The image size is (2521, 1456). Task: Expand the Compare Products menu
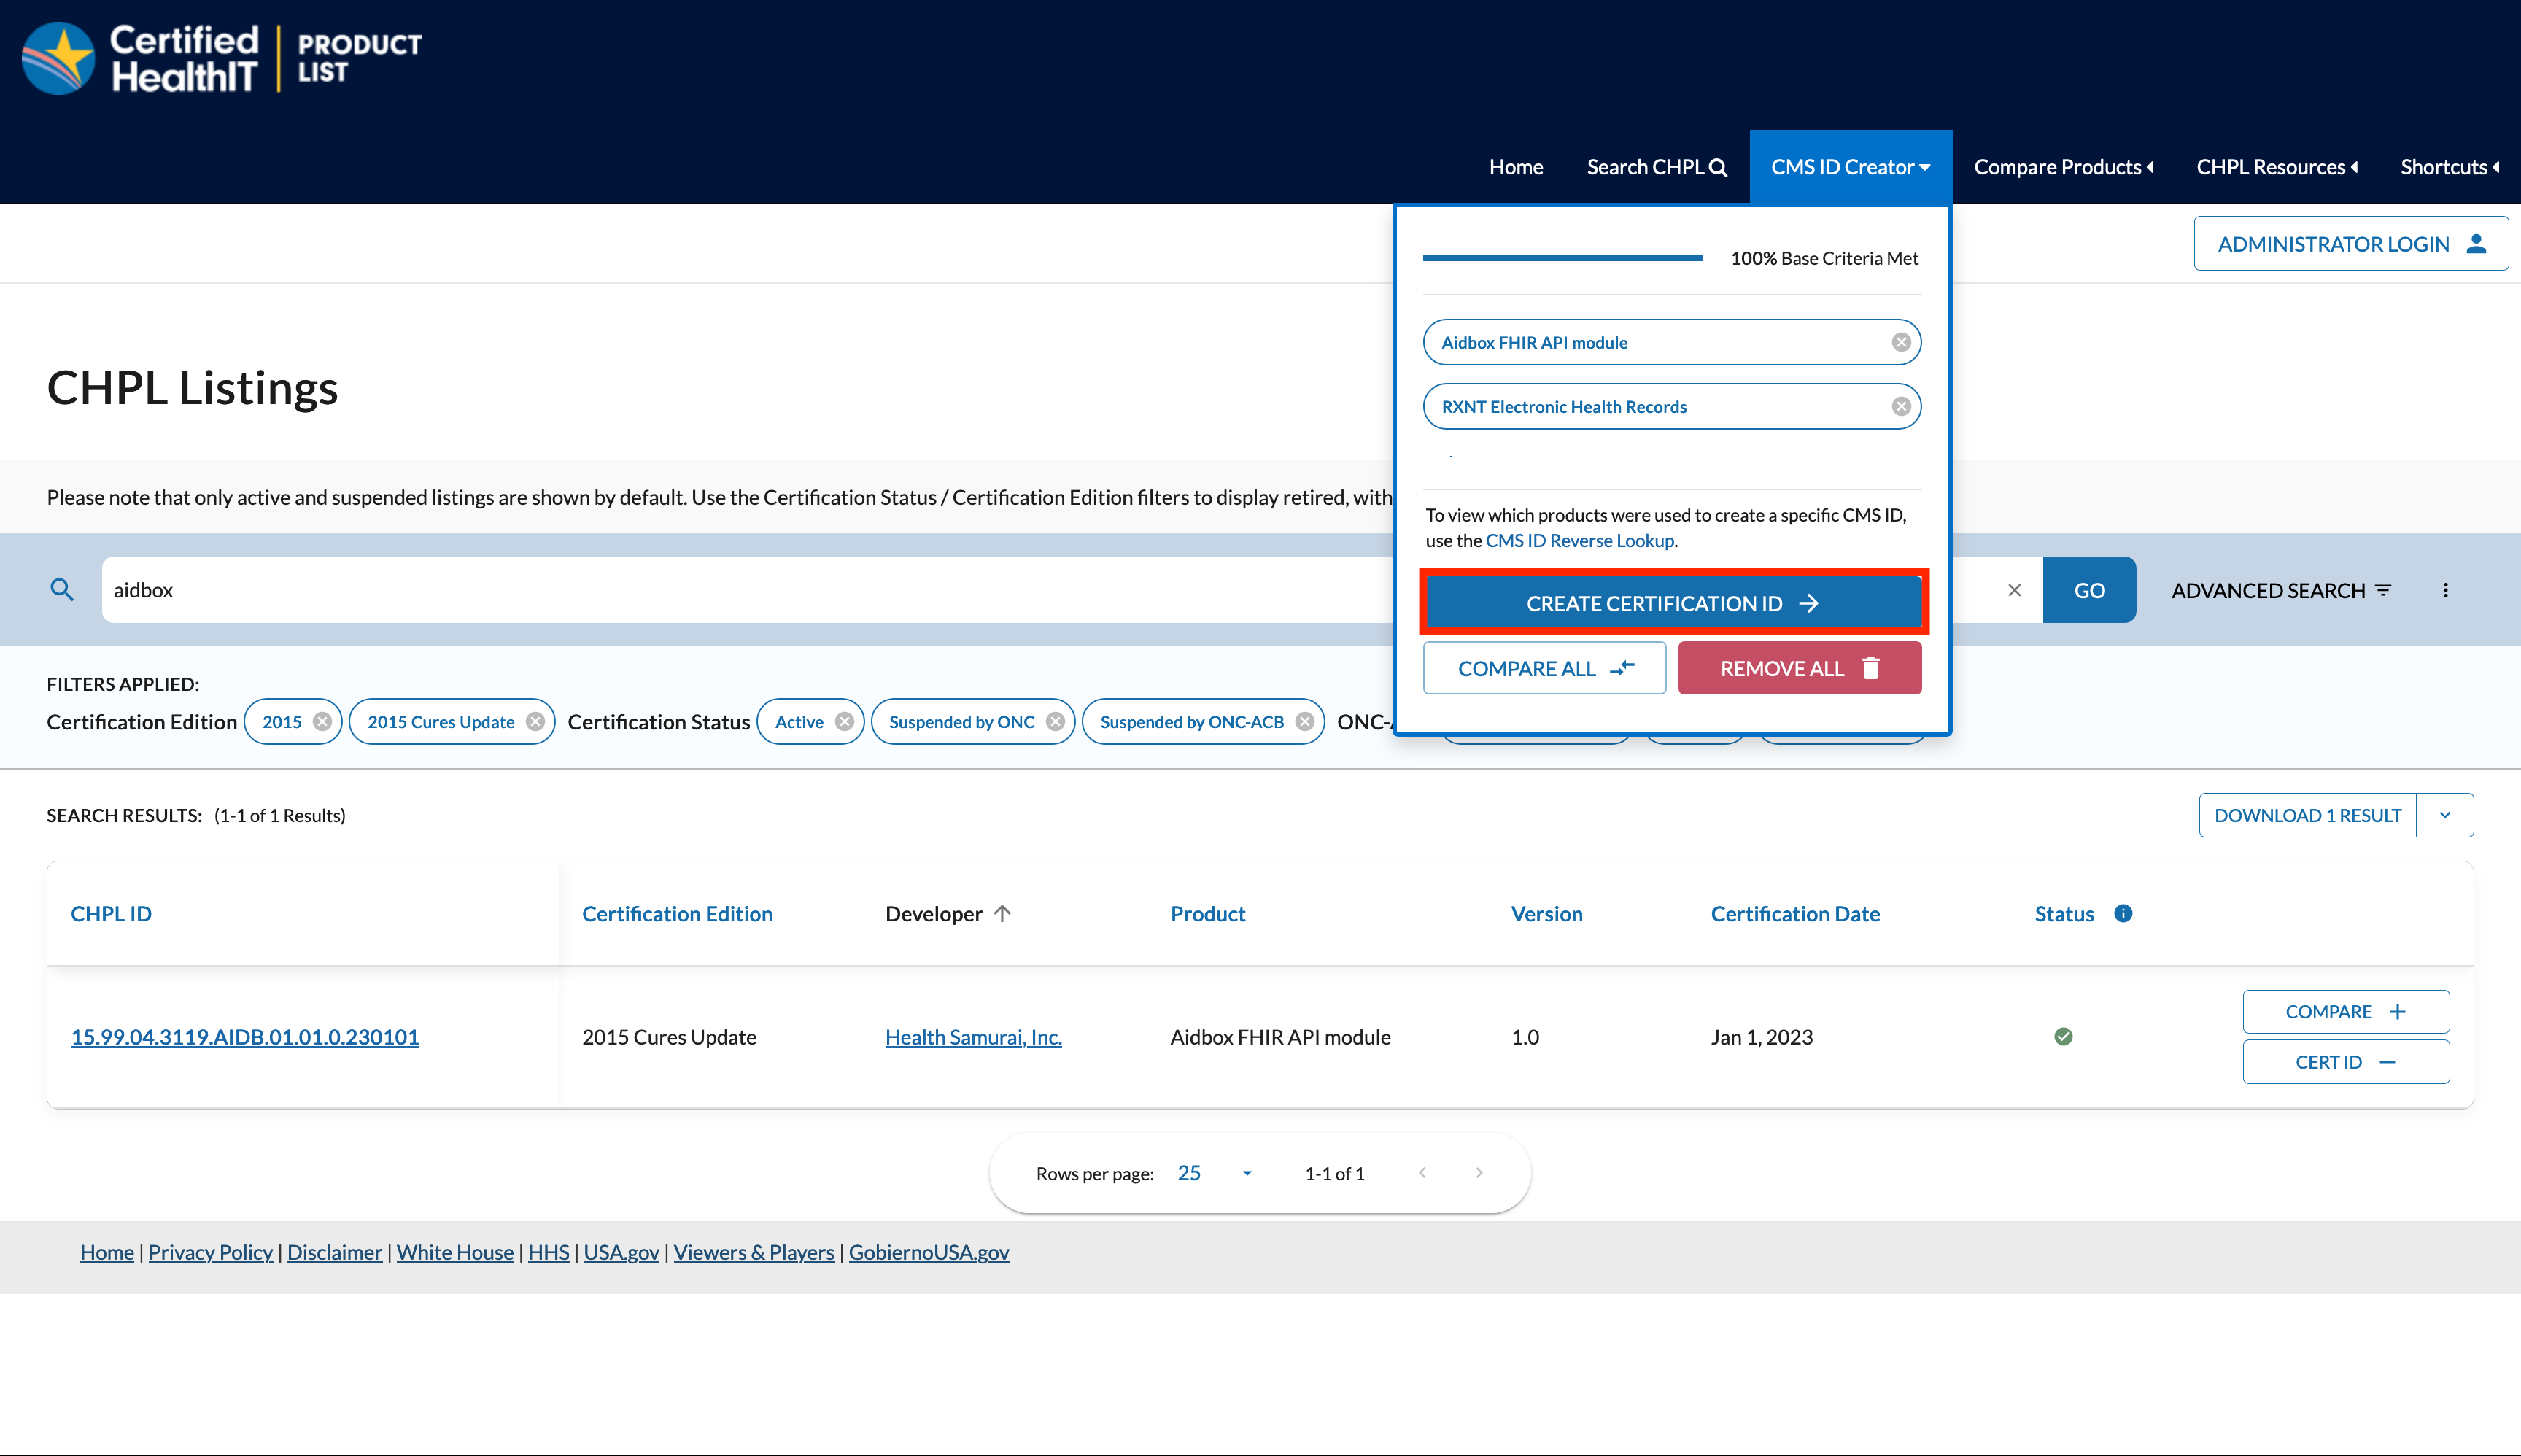pyautogui.click(x=2063, y=167)
